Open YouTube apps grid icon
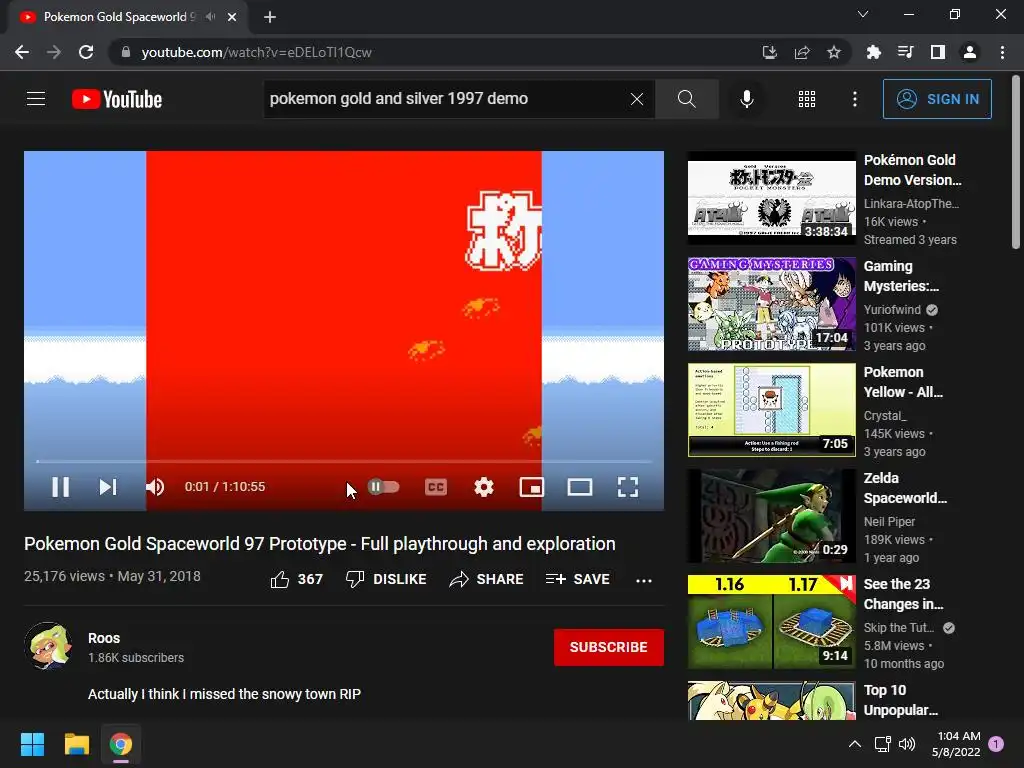Image resolution: width=1024 pixels, height=768 pixels. [807, 99]
